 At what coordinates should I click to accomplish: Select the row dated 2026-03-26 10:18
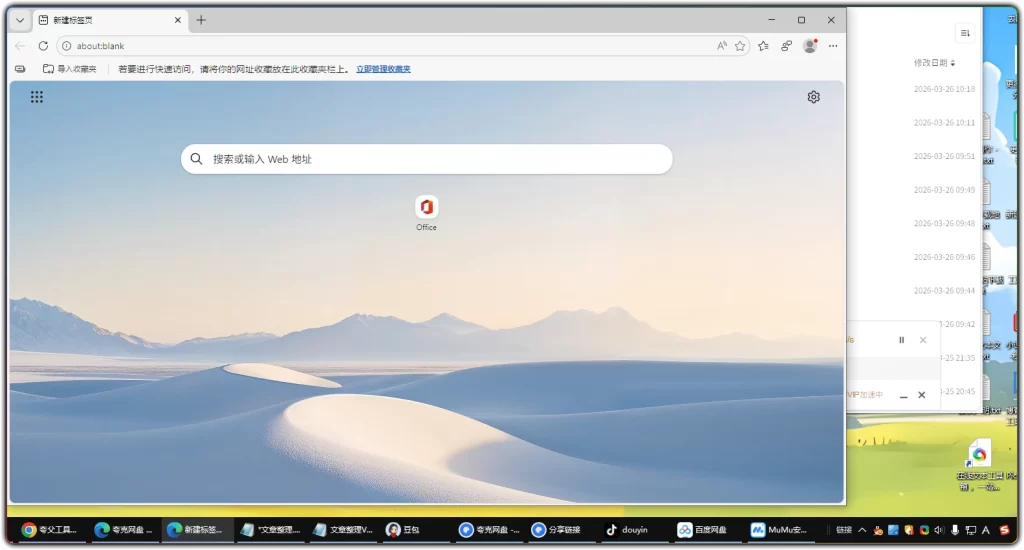tap(944, 89)
